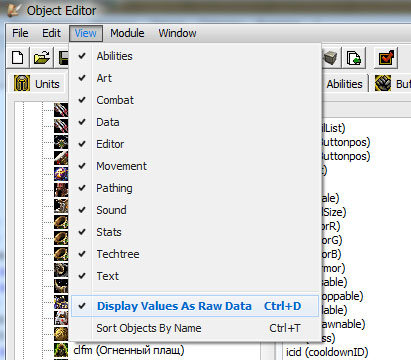The width and height of the screenshot is (411, 360).
Task: Switch to the Abilities tab
Action: 344,84
